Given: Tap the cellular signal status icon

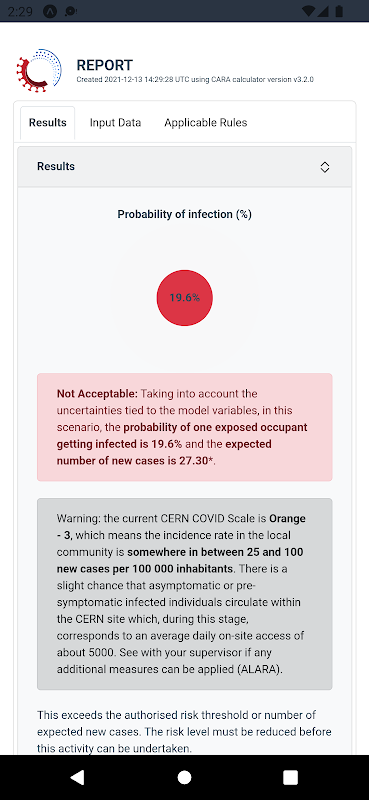Looking at the screenshot, I should pos(325,11).
